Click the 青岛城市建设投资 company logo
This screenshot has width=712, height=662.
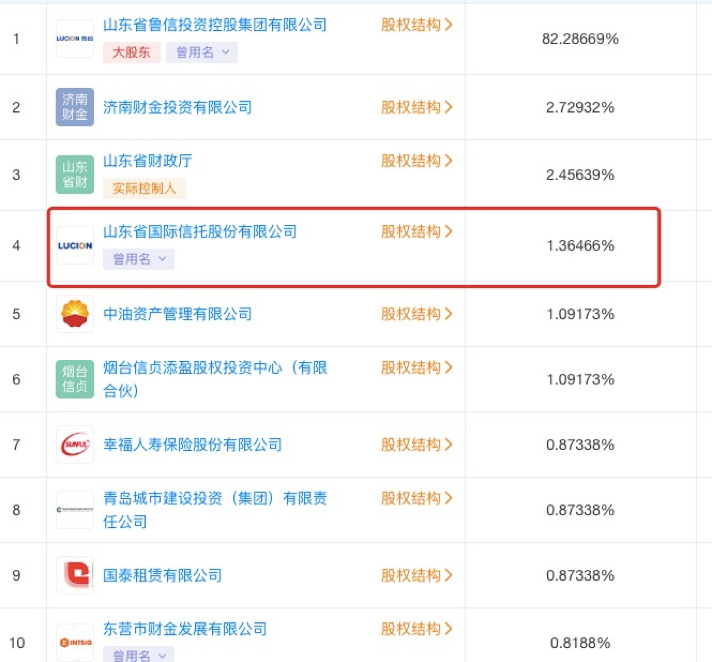[75, 510]
